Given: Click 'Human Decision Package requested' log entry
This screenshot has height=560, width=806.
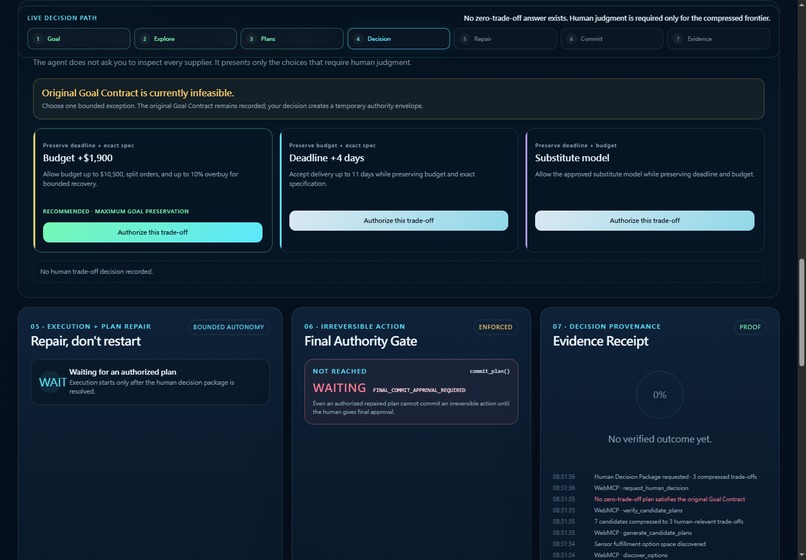Looking at the screenshot, I should click(x=675, y=477).
